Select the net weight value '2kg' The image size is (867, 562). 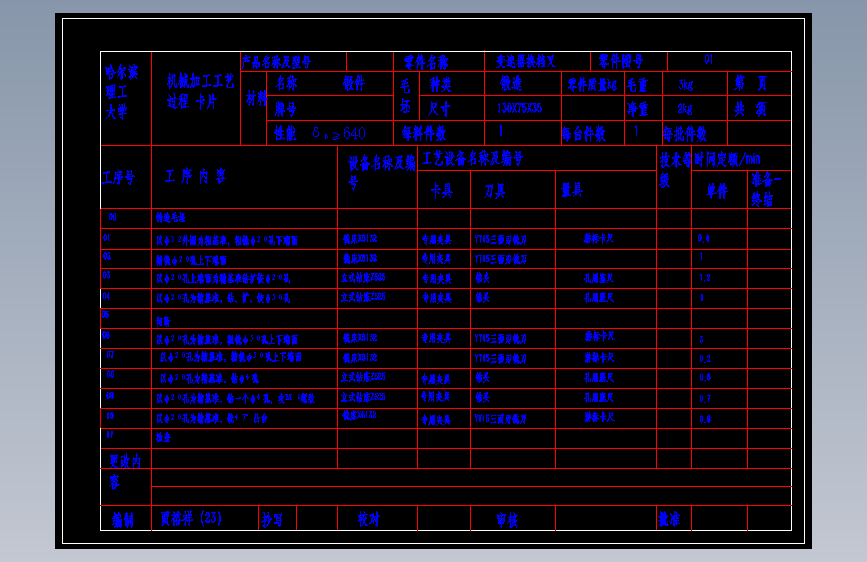tap(685, 108)
